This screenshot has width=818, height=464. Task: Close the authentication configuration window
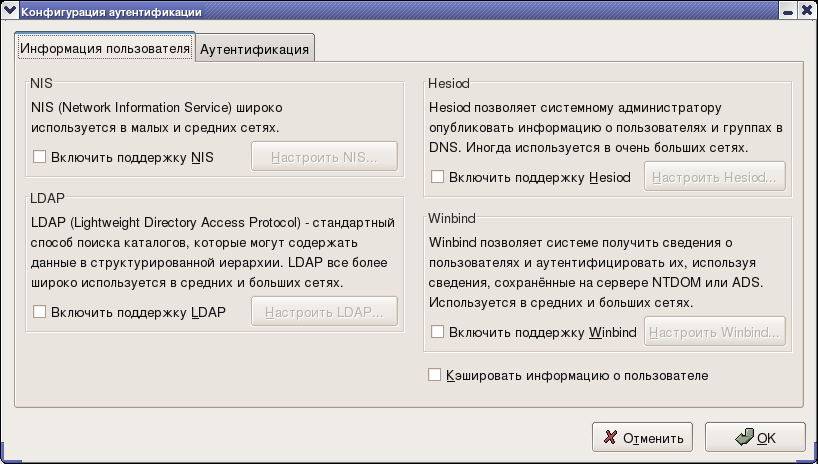[x=806, y=12]
